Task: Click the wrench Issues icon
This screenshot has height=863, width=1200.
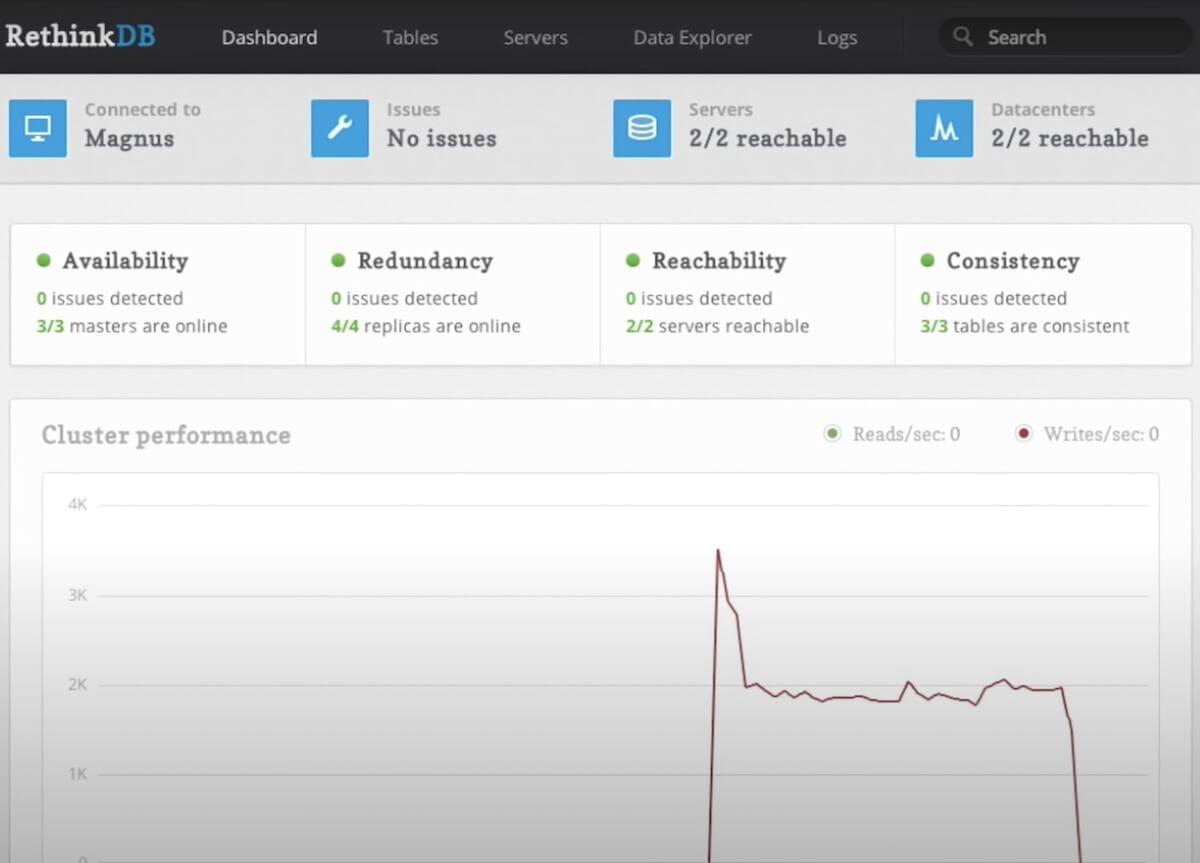Action: click(340, 128)
